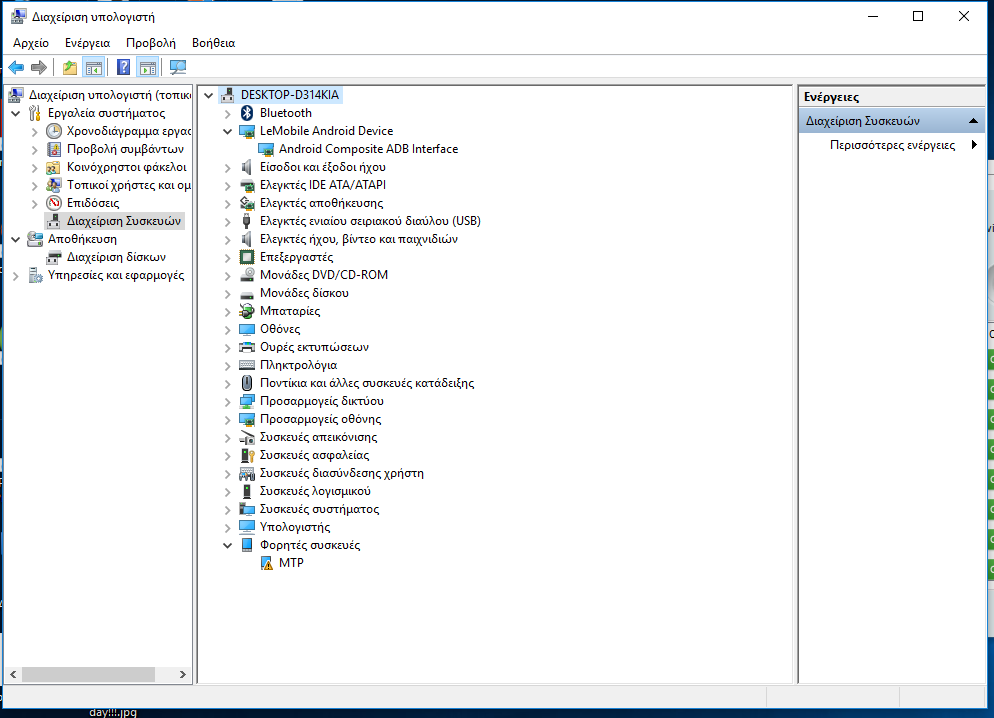
Task: Collapse the LeMobile Android Device node
Action: pos(229,131)
